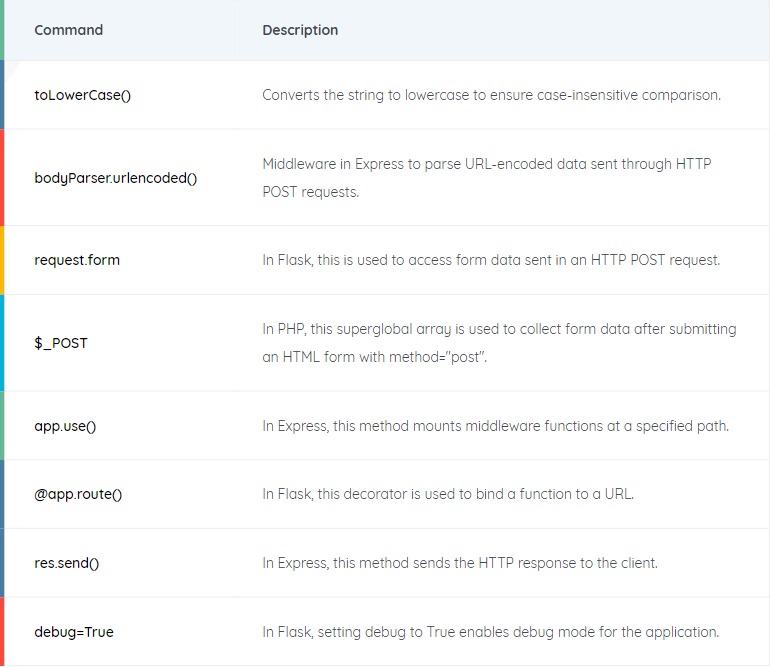Click the red color bar beside bodyParser row
The height and width of the screenshot is (667, 770).
pos(2,178)
